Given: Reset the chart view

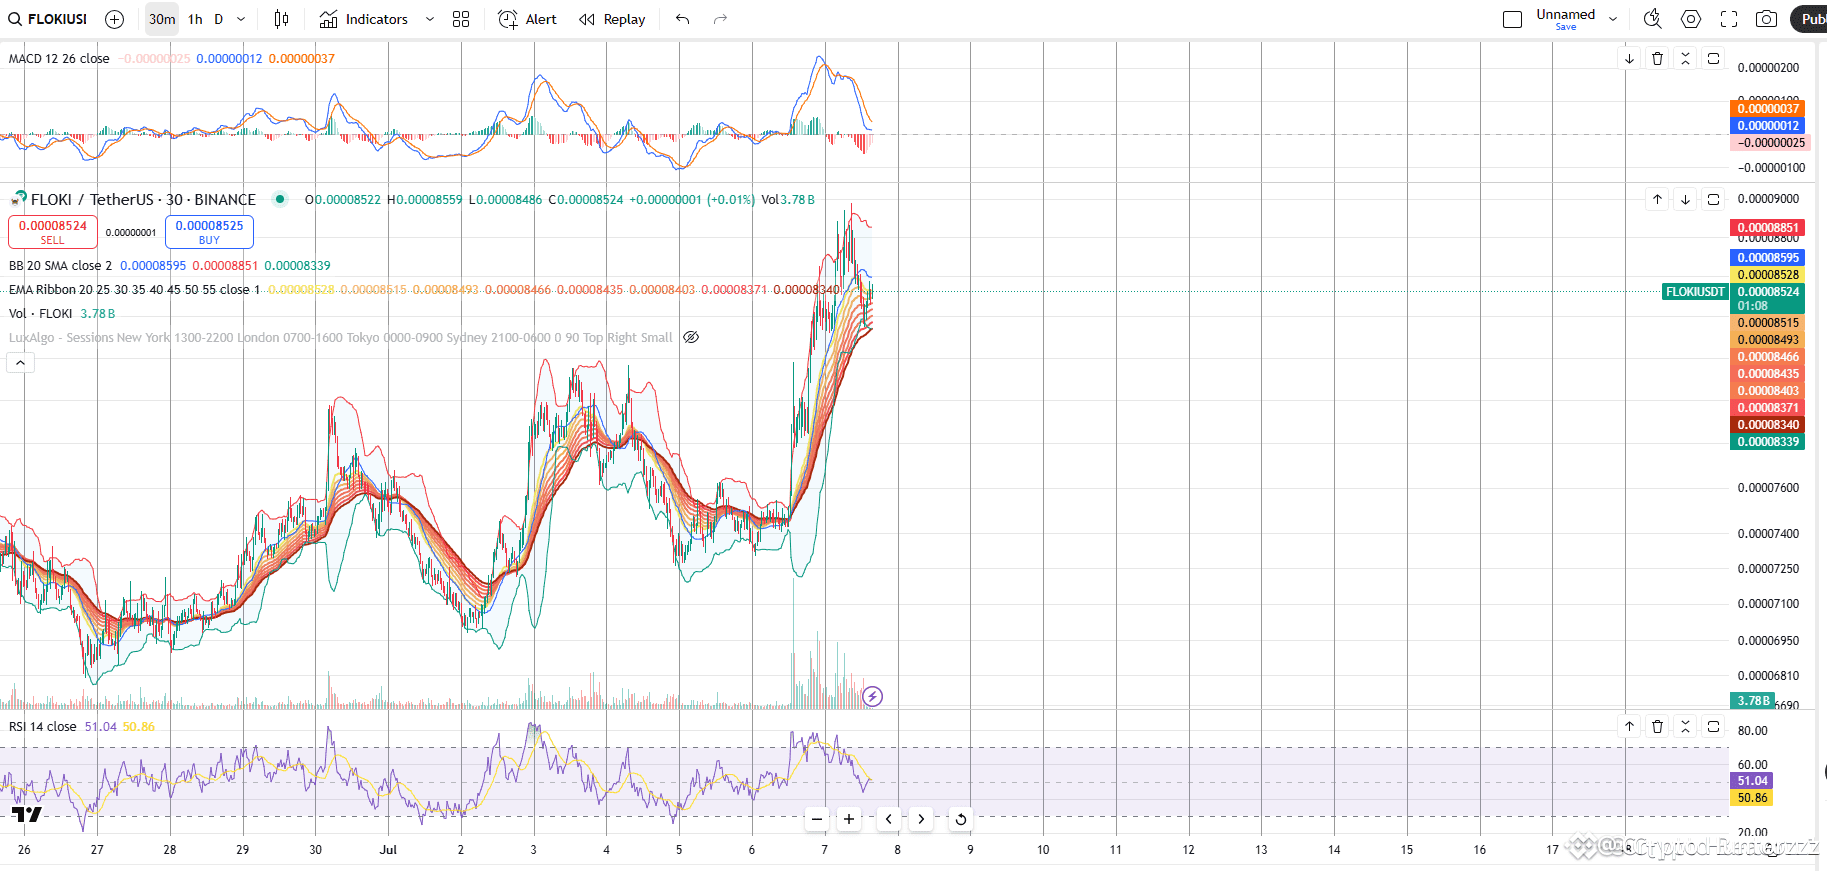Looking at the screenshot, I should pyautogui.click(x=961, y=819).
